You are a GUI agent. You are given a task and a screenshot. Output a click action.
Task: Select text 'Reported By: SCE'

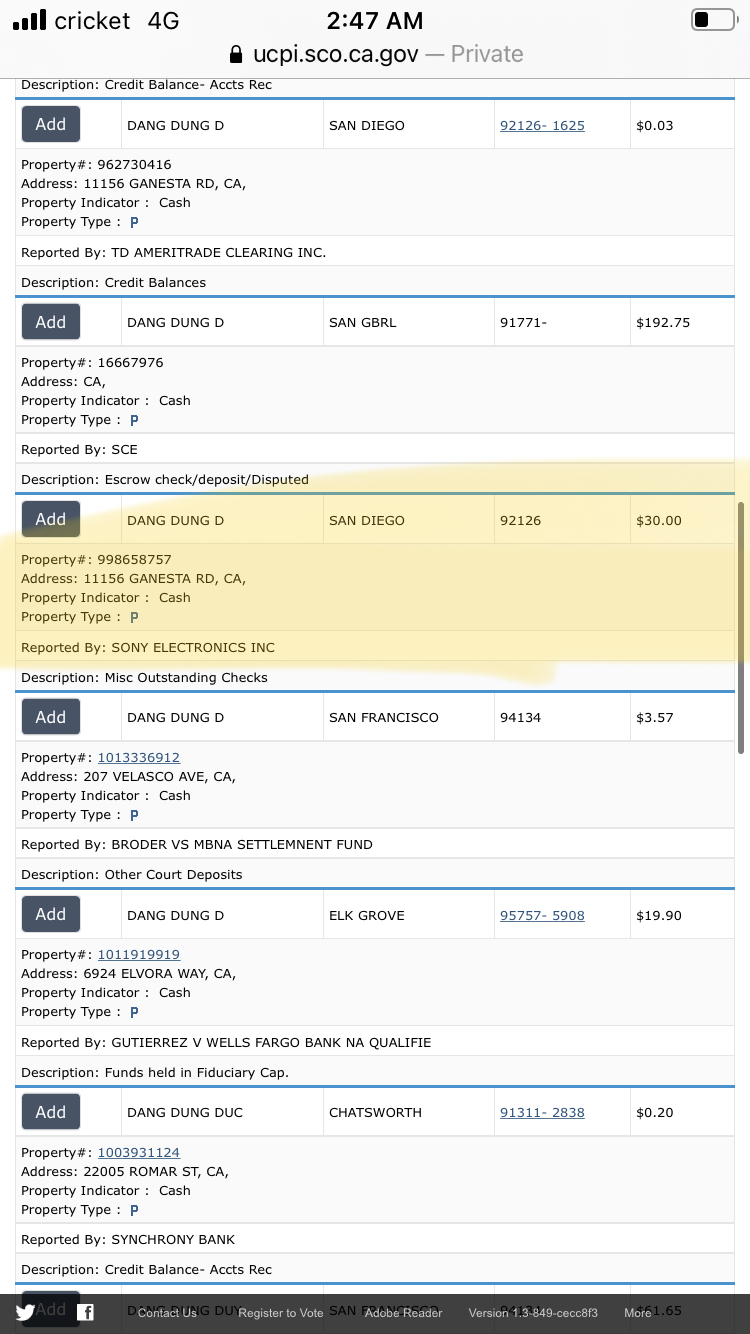pyautogui.click(x=79, y=449)
